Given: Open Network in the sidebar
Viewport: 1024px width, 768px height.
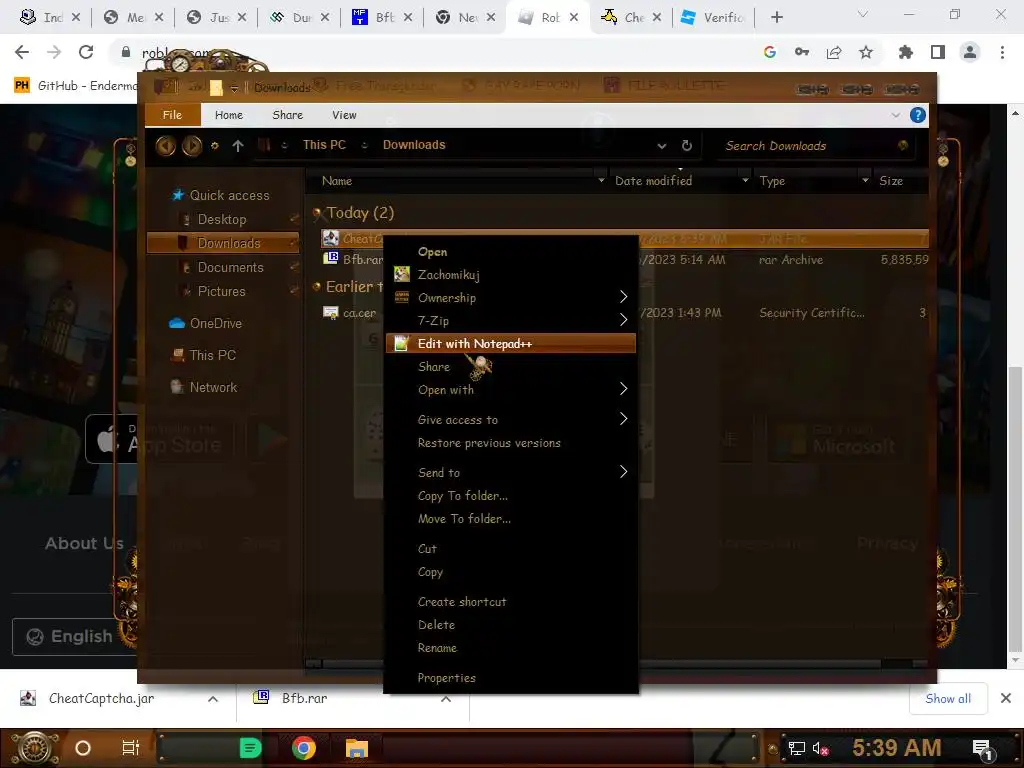Looking at the screenshot, I should 213,387.
